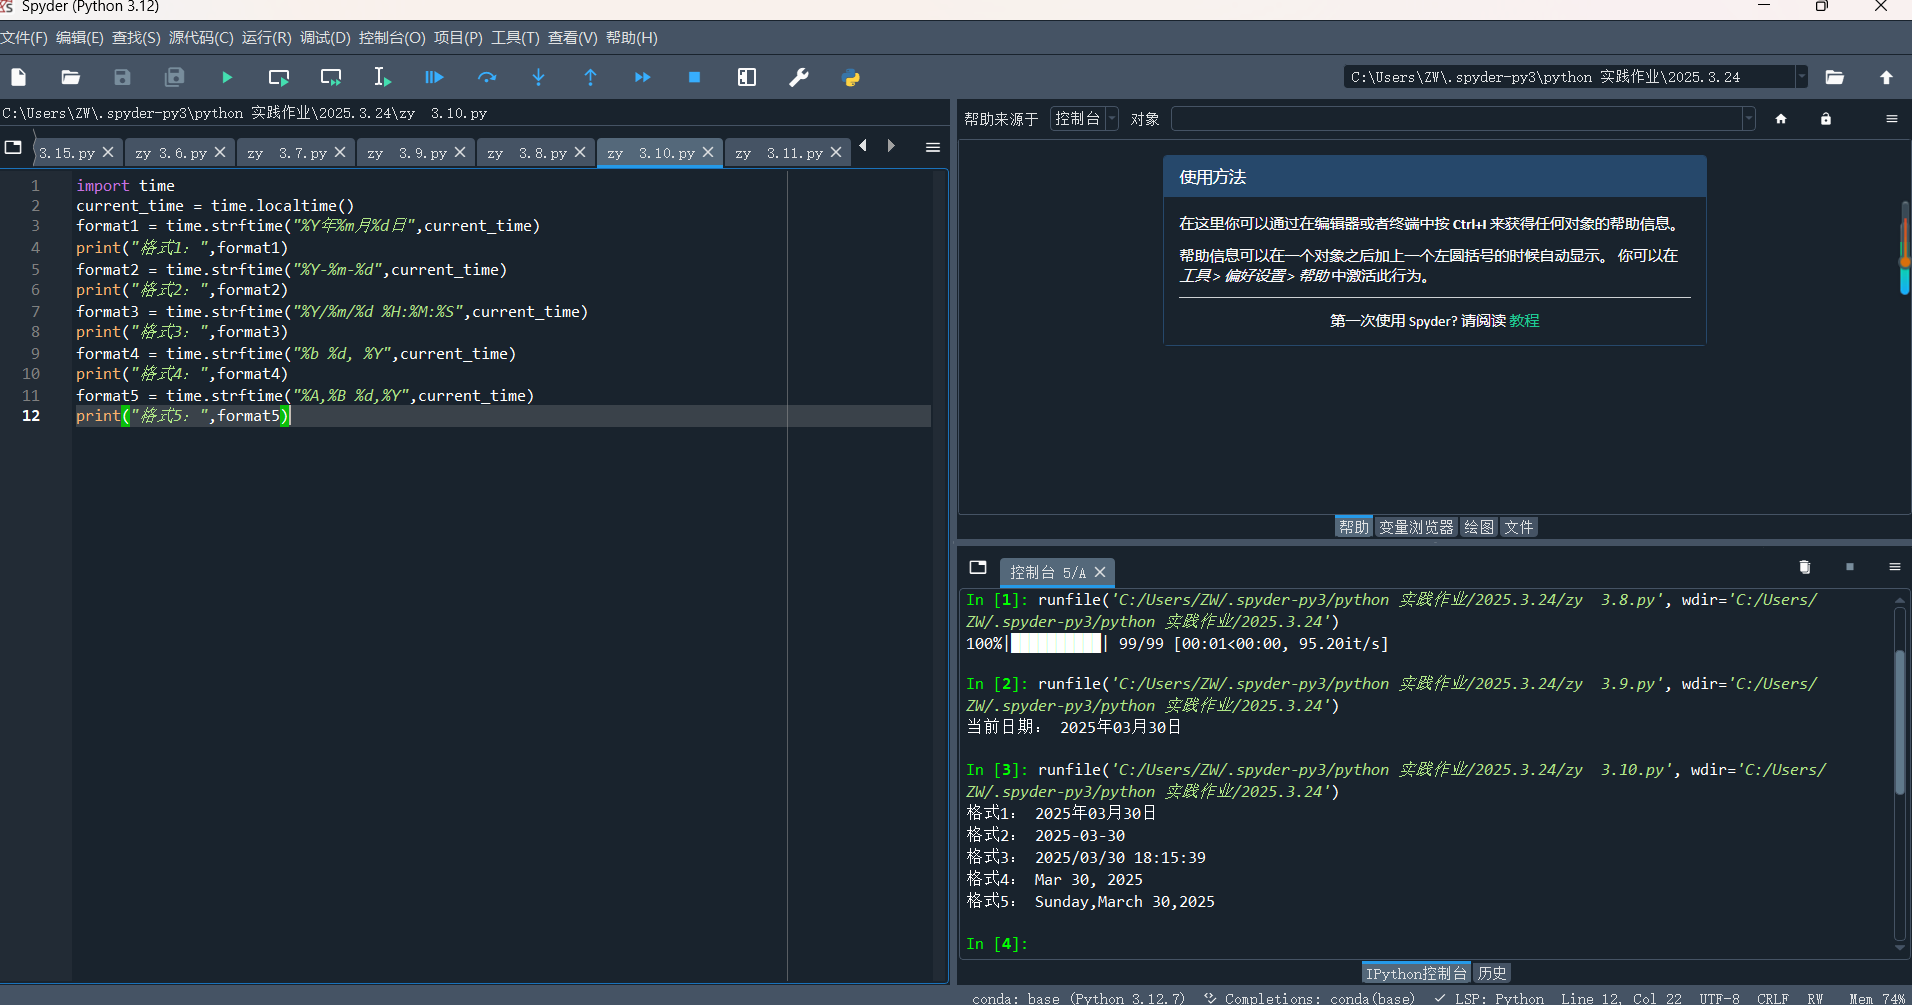Screen dimensions: 1912x1005
Task: Open 调试(D) menu
Action: coord(325,38)
